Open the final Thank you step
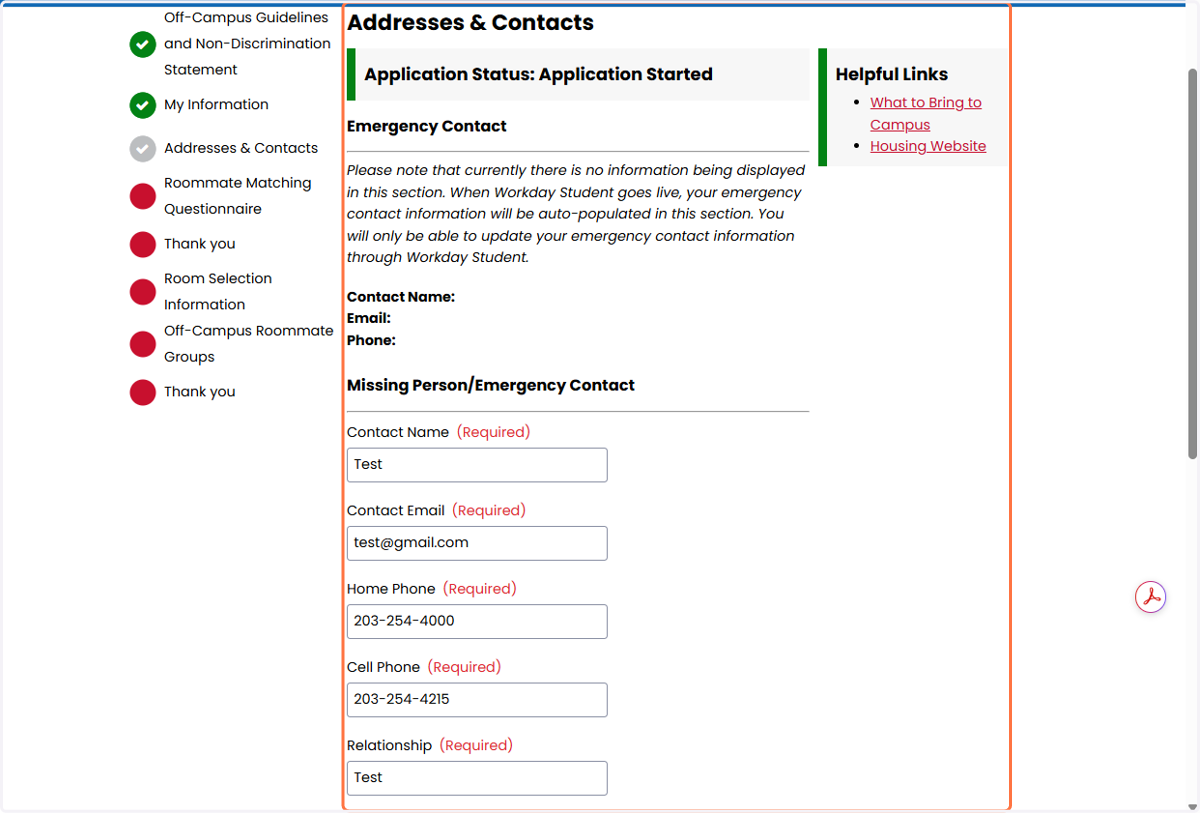This screenshot has height=813, width=1200. tap(200, 392)
